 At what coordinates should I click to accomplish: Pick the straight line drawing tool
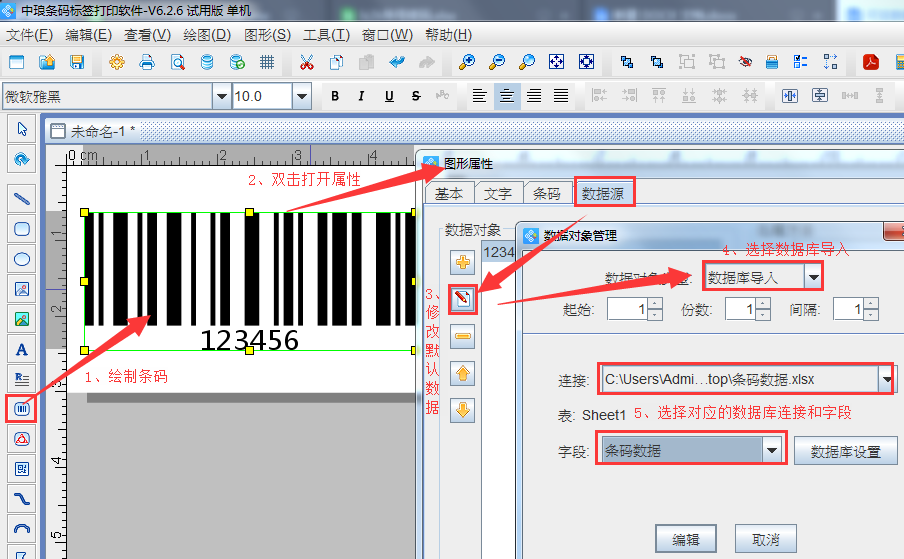click(x=21, y=198)
